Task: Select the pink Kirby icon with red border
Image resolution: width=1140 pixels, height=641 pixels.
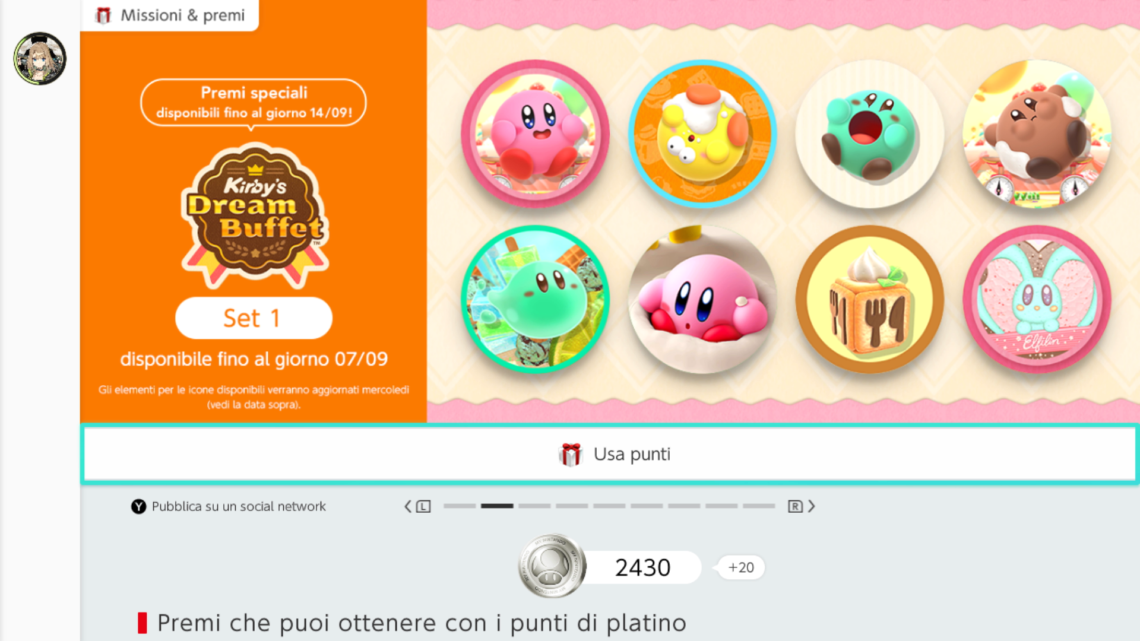Action: [x=535, y=134]
